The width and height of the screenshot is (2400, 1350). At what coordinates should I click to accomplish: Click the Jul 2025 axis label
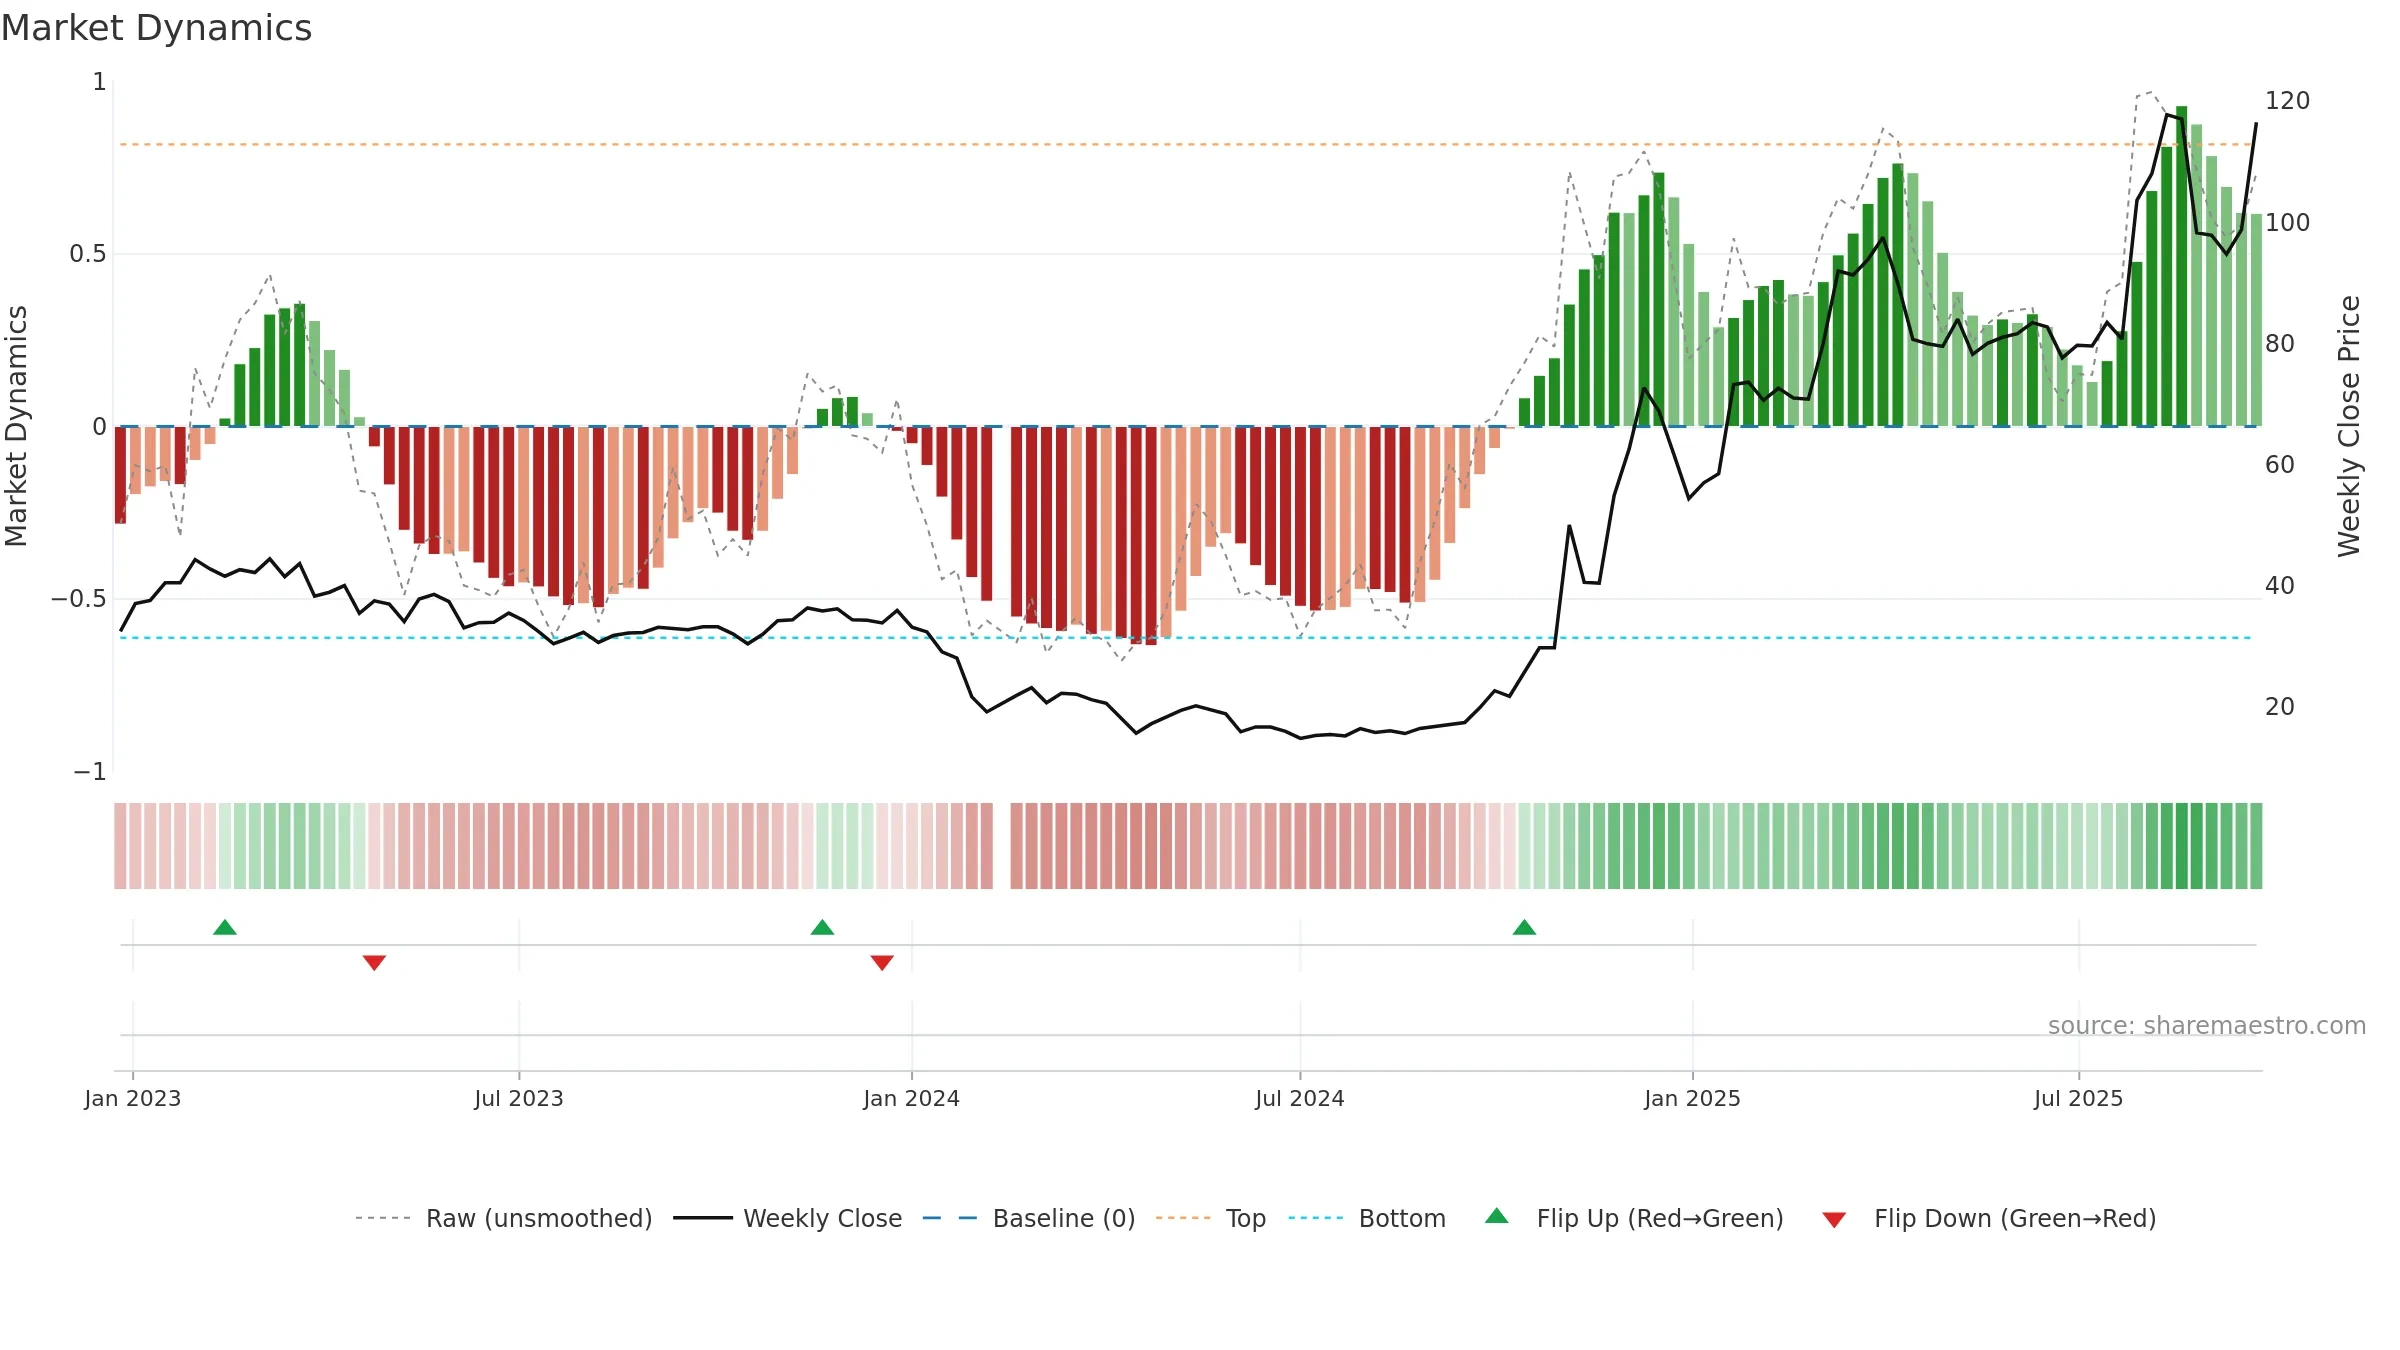pos(2079,1098)
